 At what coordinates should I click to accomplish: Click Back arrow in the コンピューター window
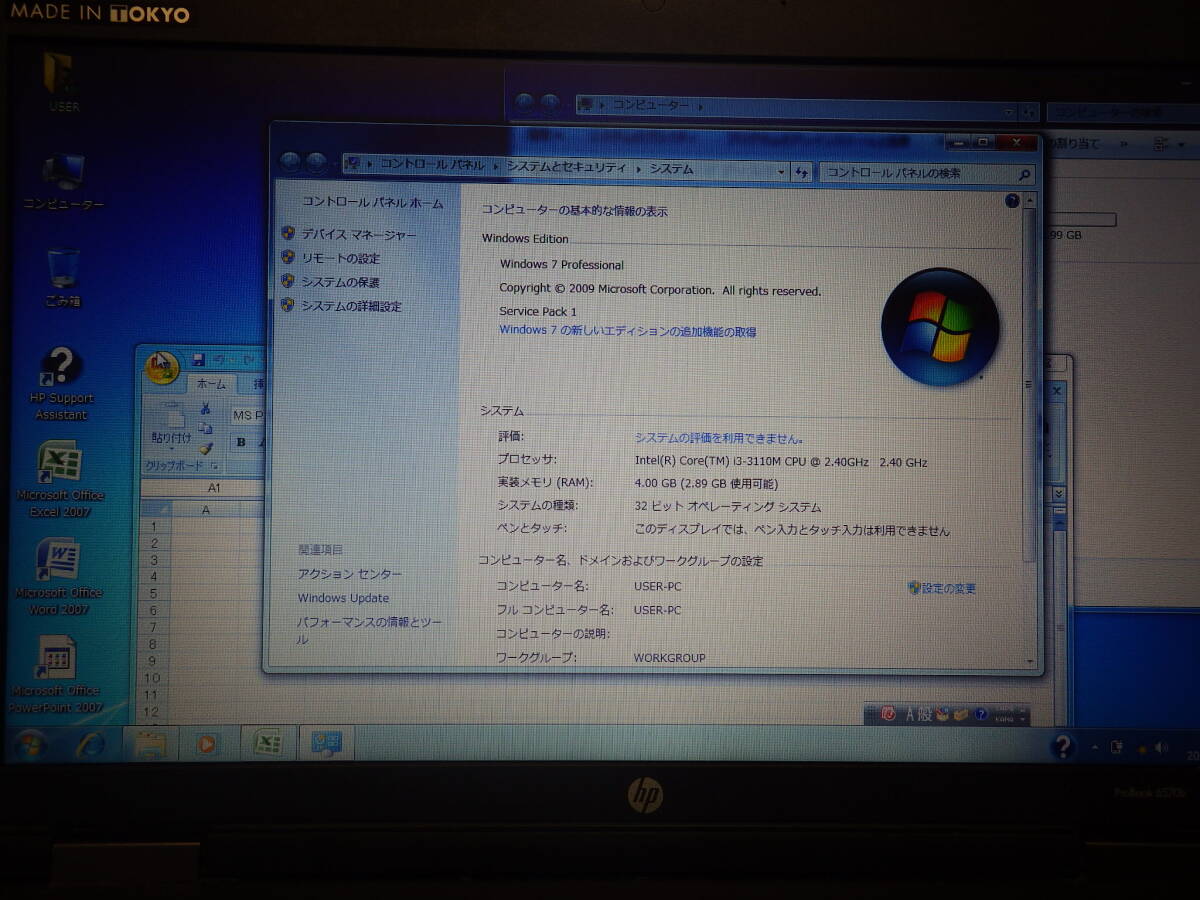point(524,102)
